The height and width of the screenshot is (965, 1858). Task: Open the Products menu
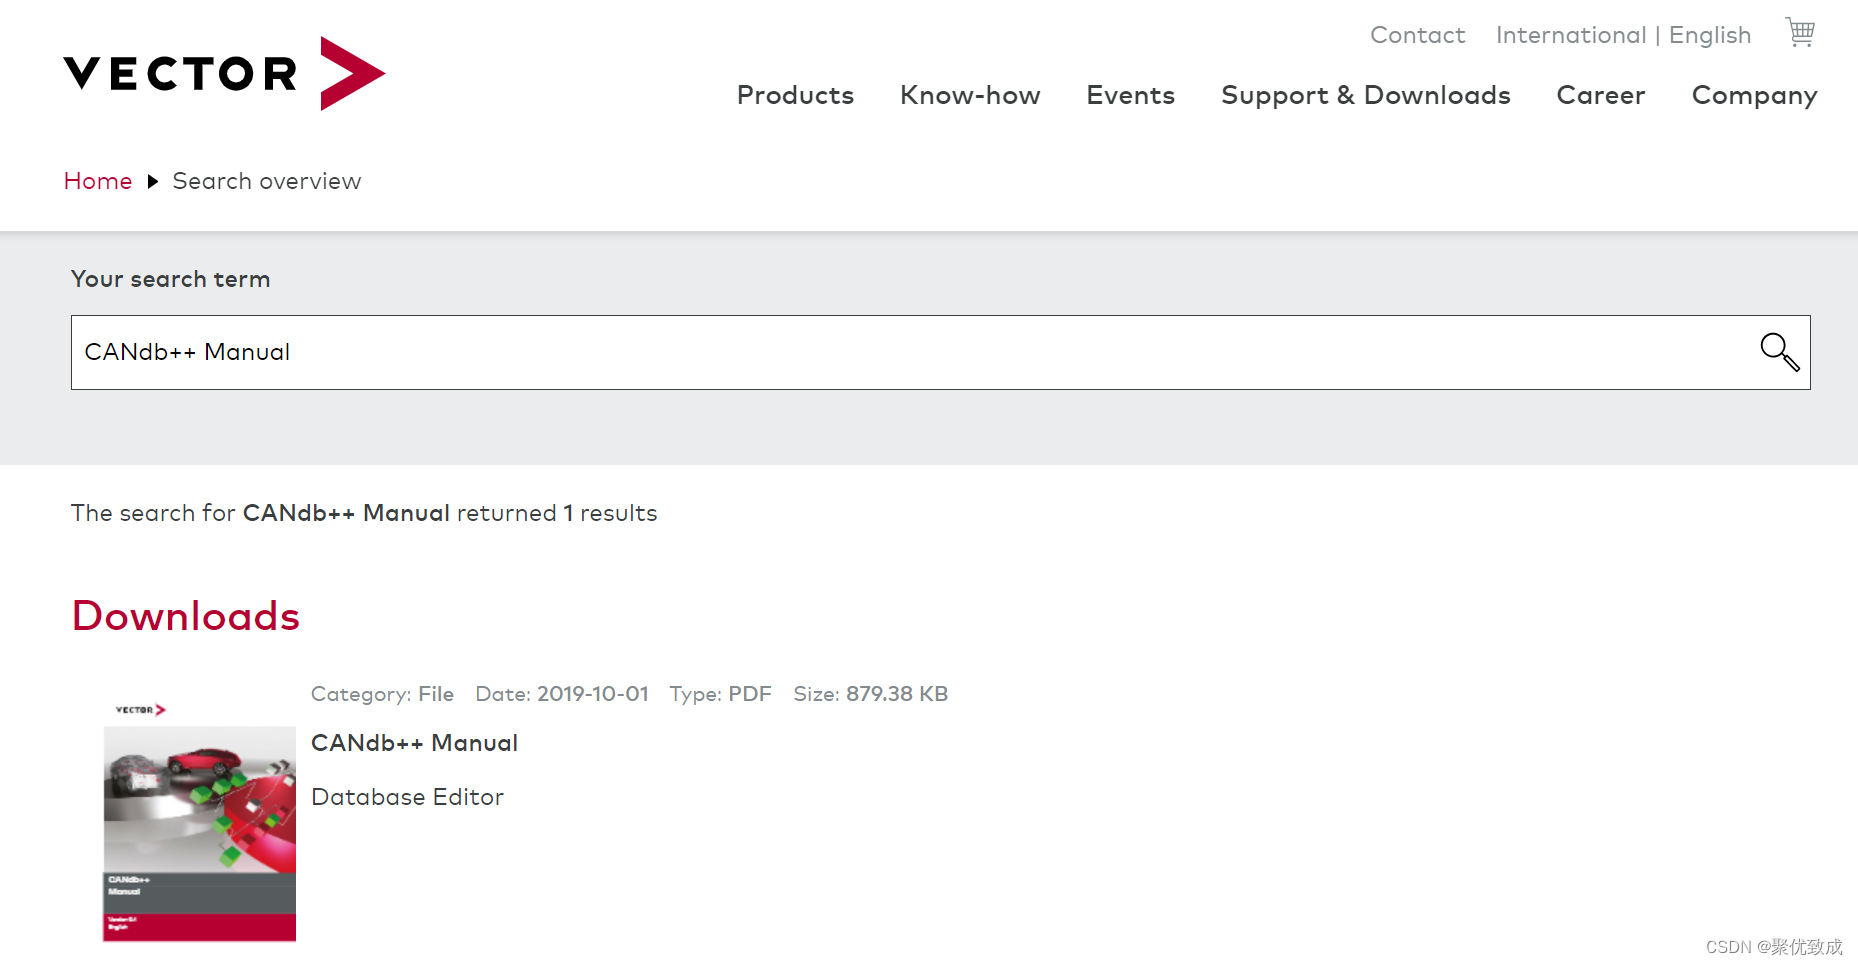795,95
